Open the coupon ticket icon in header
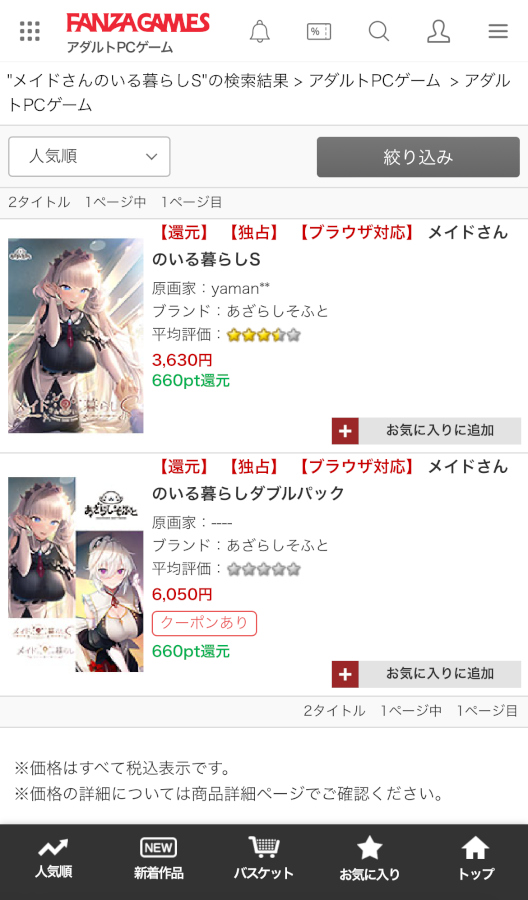This screenshot has height=900, width=528. coord(319,31)
